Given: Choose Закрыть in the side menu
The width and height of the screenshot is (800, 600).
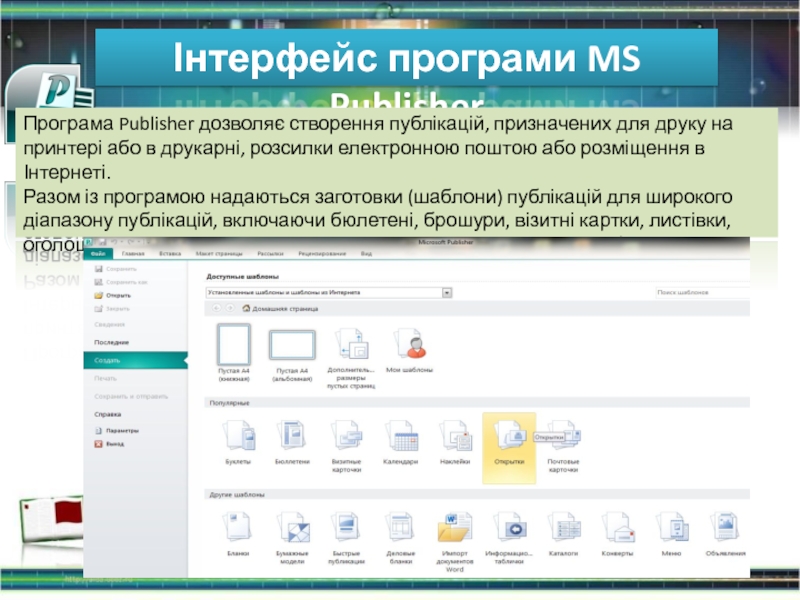Looking at the screenshot, I should [112, 309].
